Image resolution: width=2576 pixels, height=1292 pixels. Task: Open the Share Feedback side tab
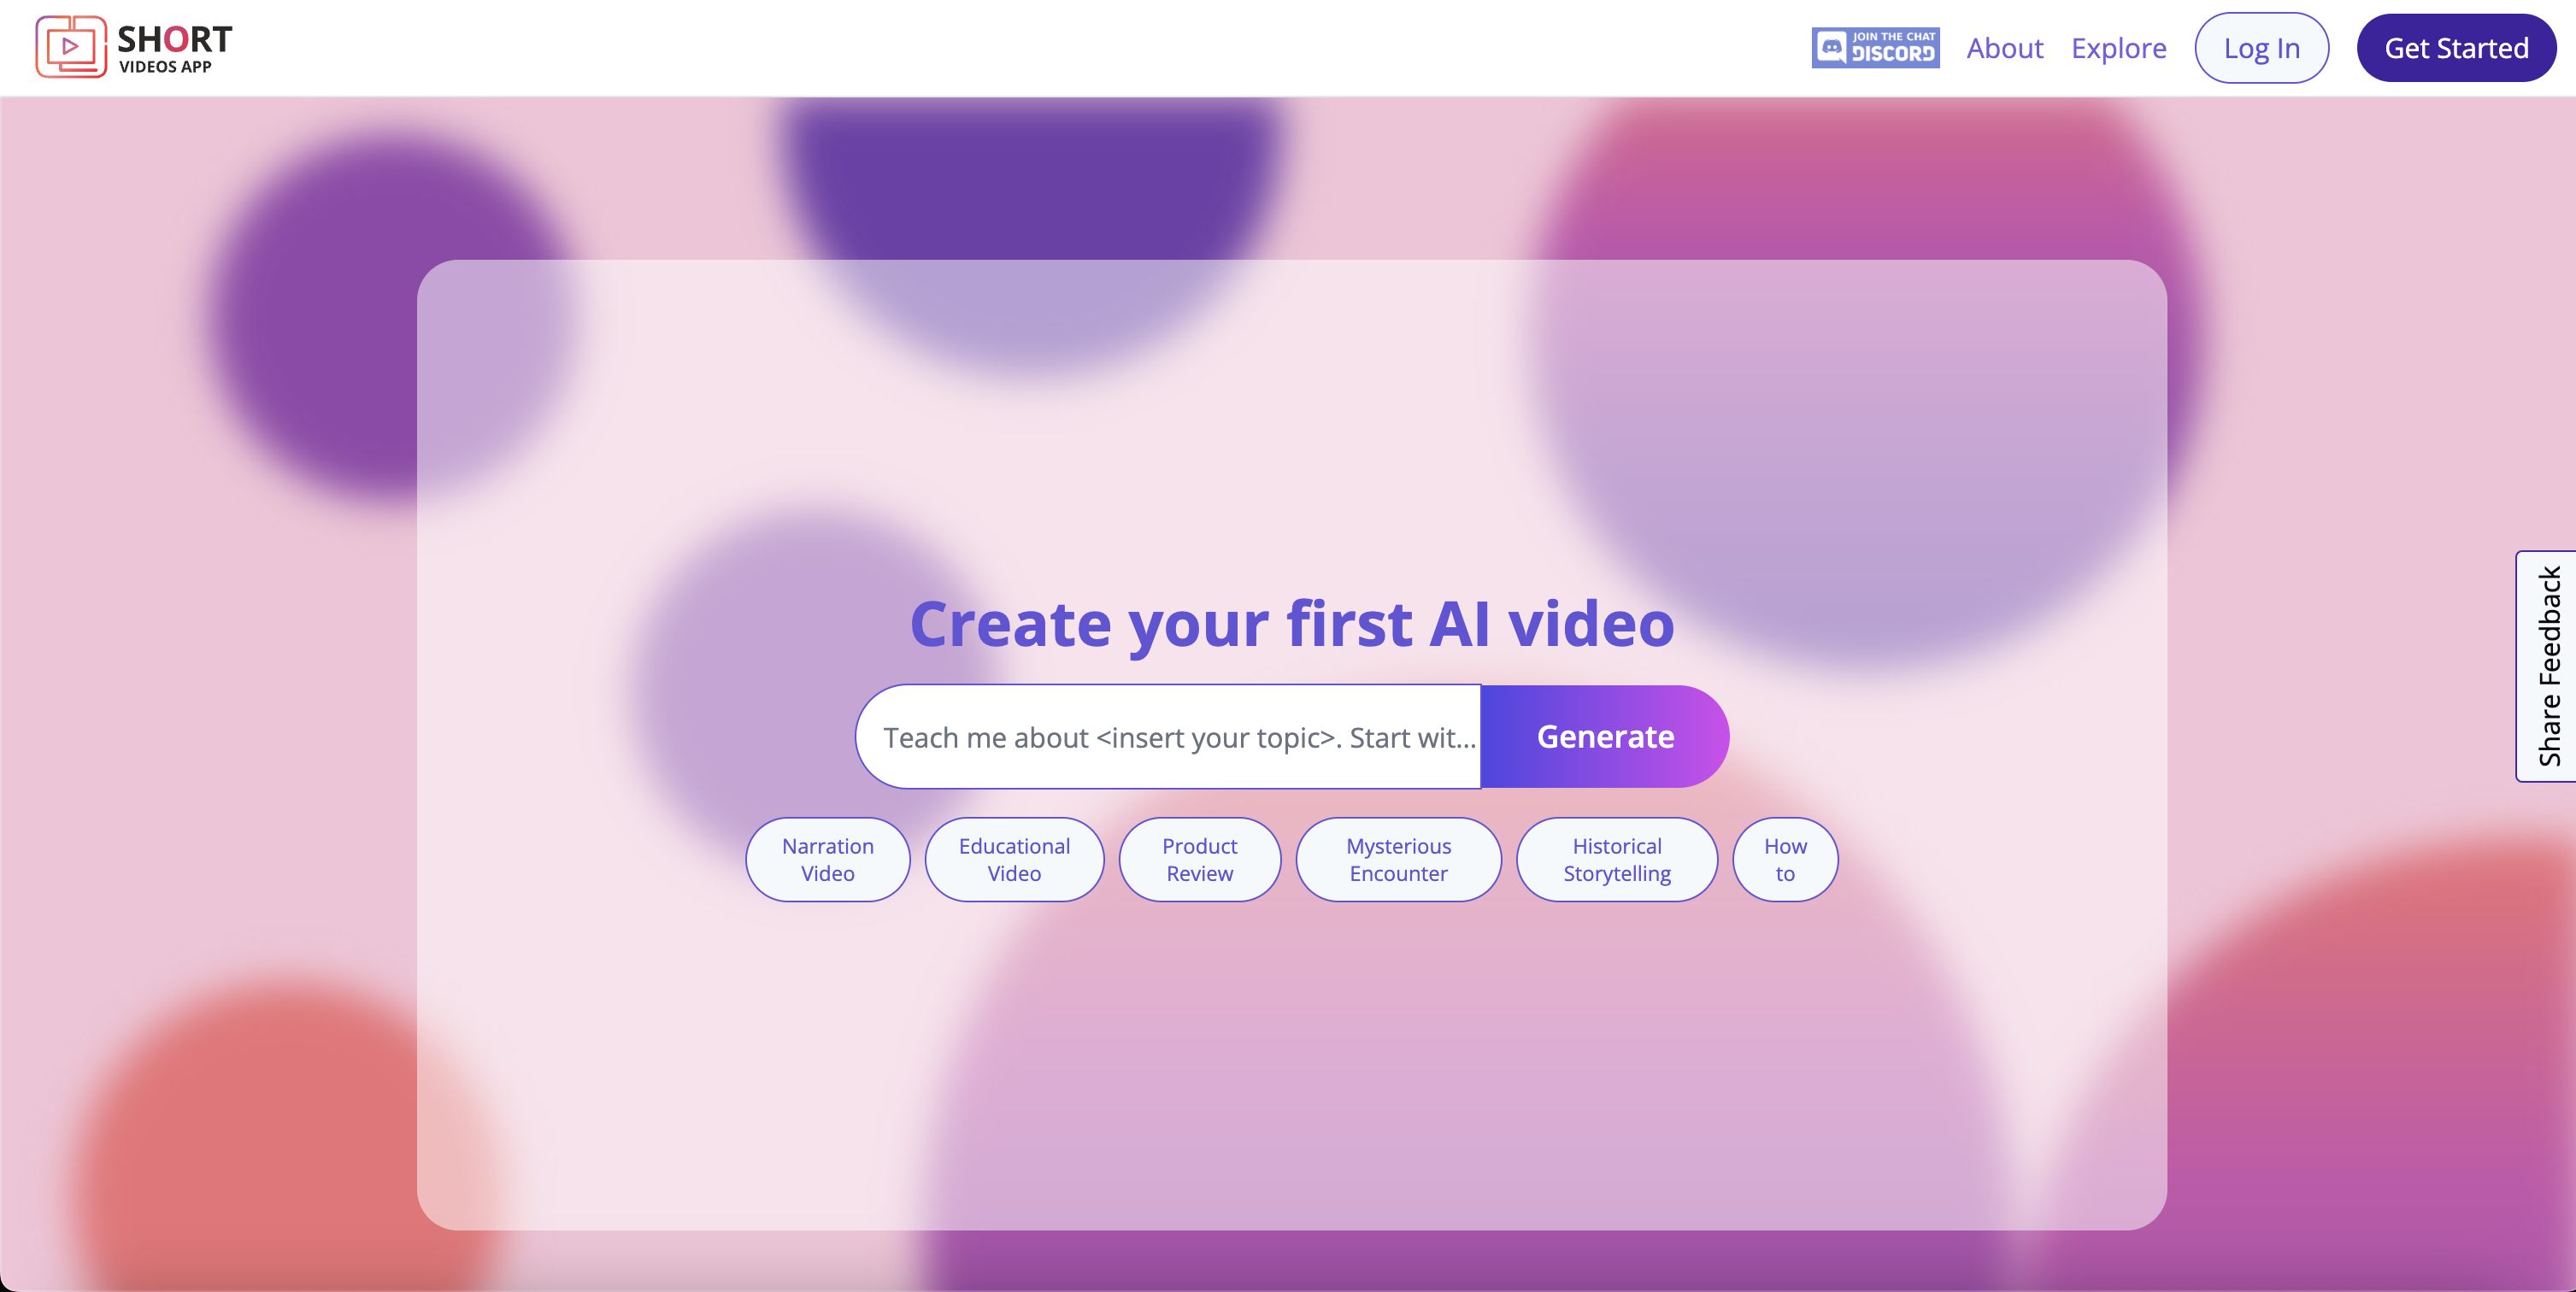2547,666
